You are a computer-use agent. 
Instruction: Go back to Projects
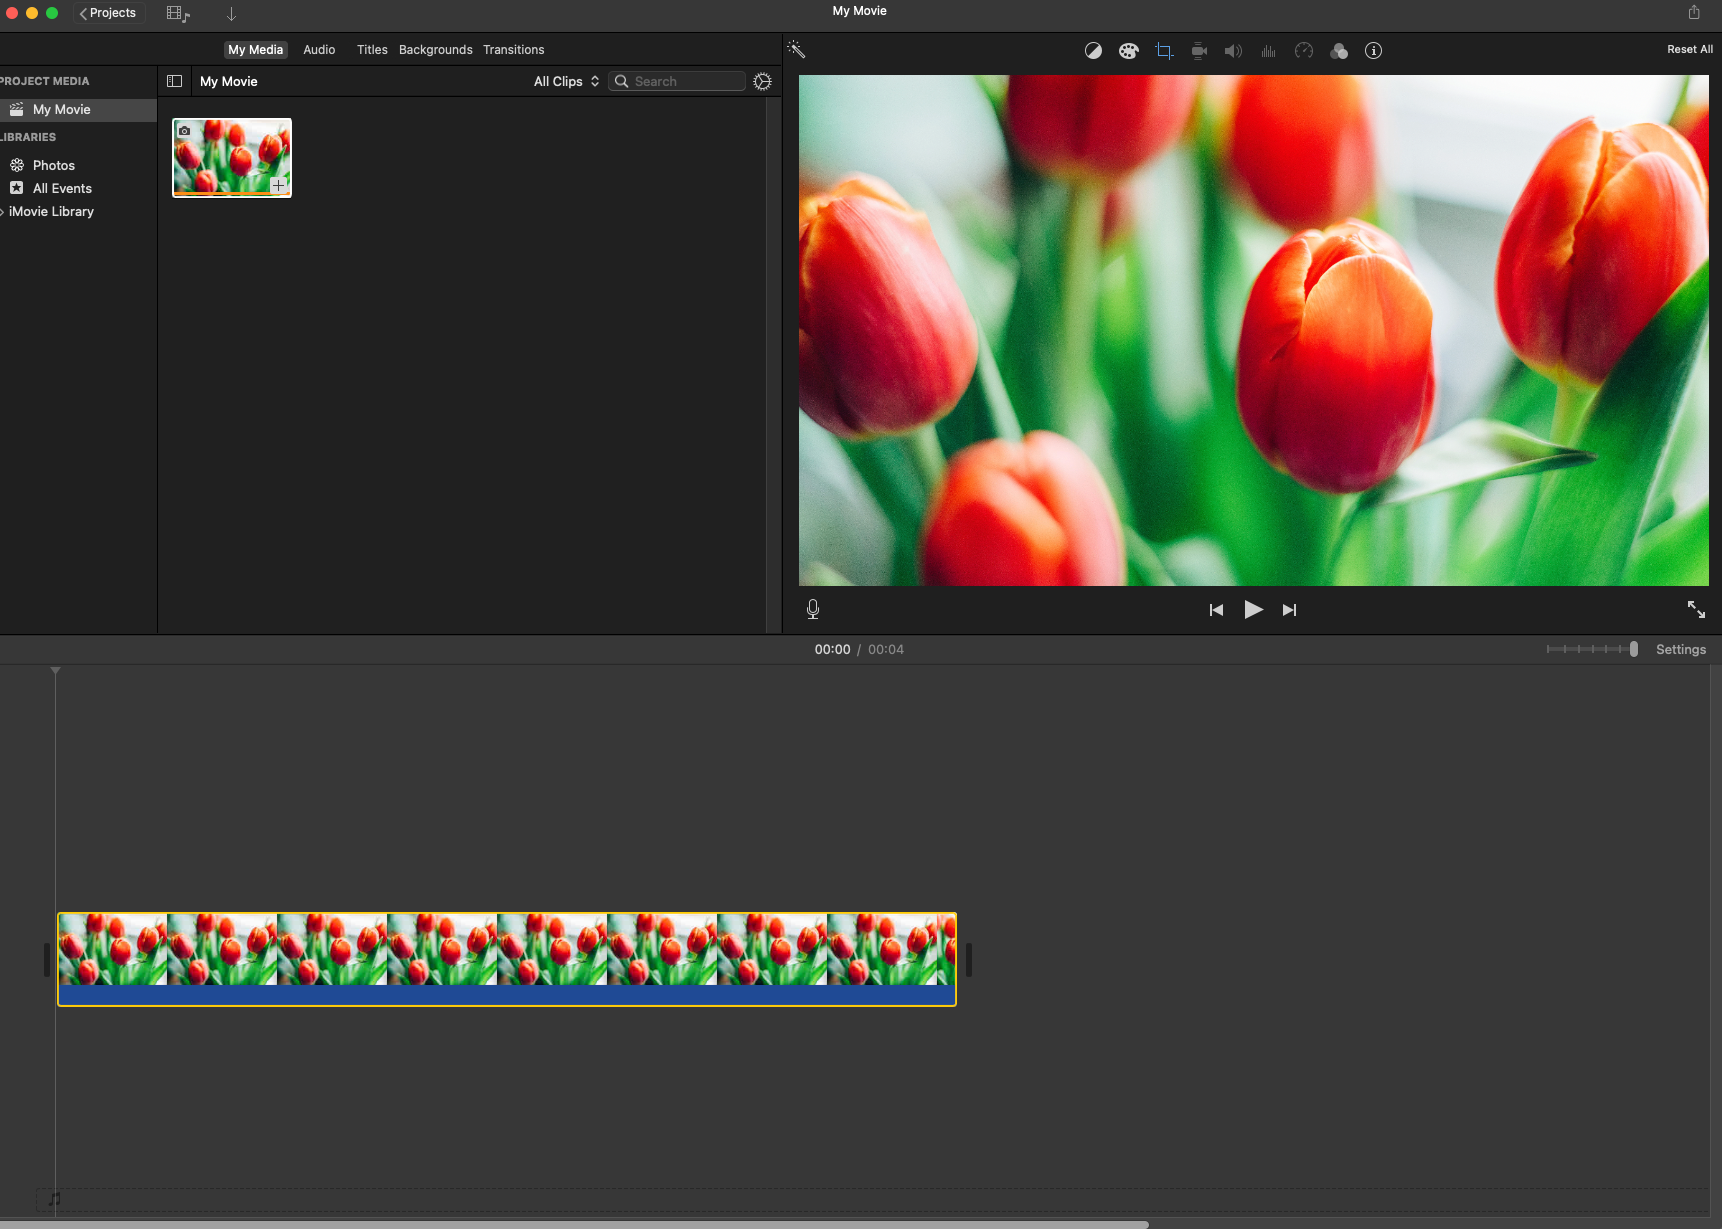coord(108,13)
